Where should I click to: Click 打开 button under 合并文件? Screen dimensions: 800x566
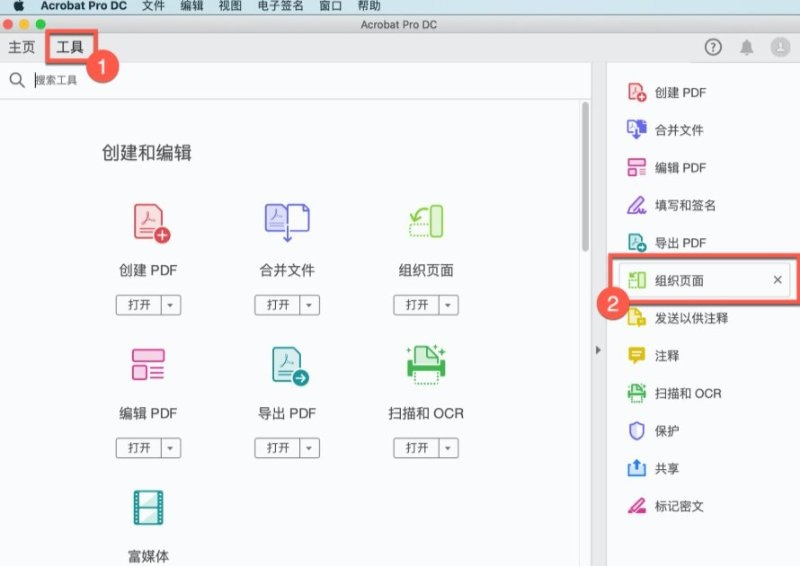tap(278, 305)
